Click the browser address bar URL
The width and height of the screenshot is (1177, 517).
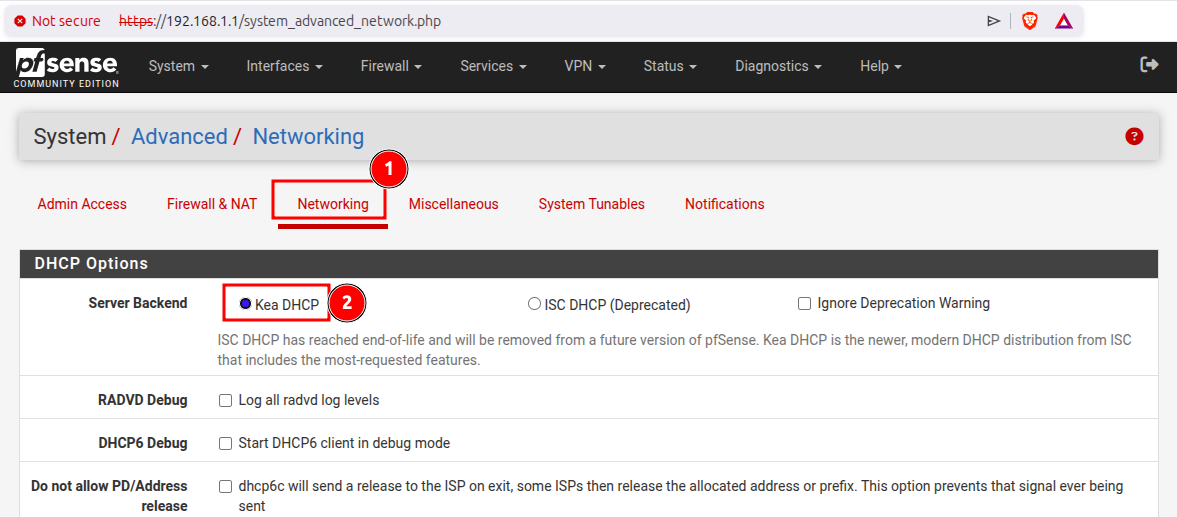click(x=279, y=21)
